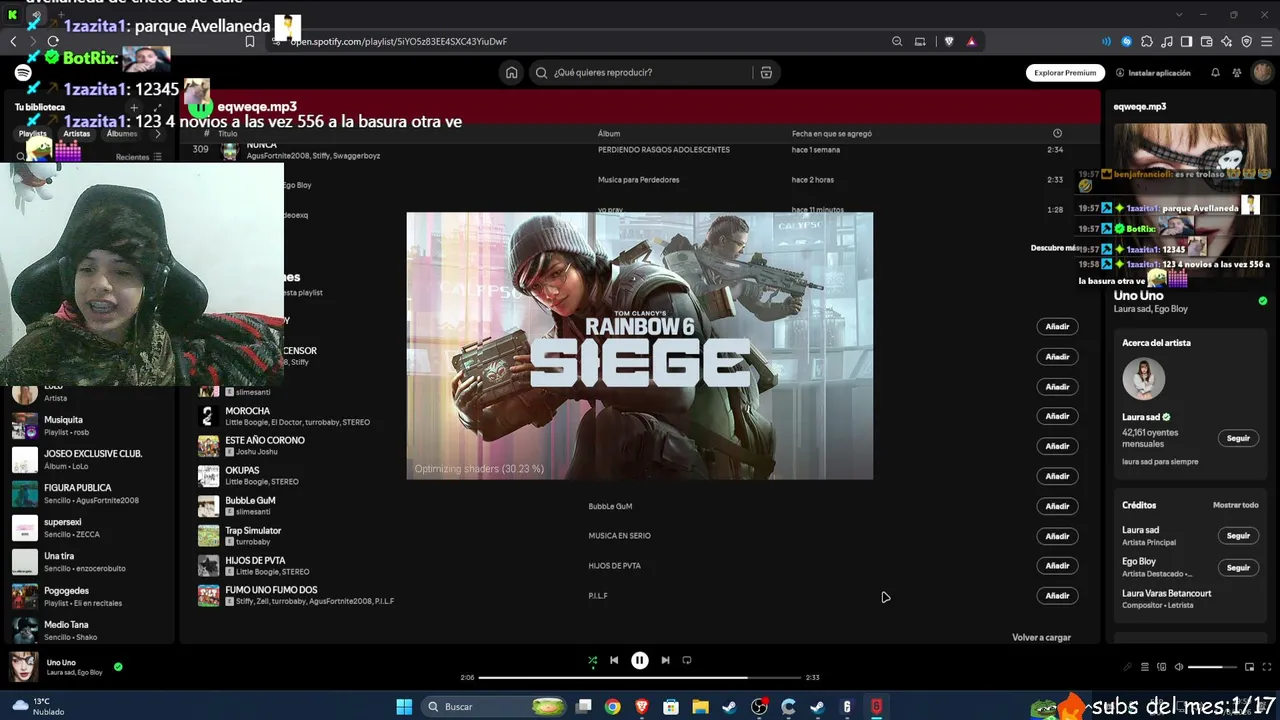Open the friends activity icon
Viewport: 1280px width, 720px height.
(x=1237, y=72)
